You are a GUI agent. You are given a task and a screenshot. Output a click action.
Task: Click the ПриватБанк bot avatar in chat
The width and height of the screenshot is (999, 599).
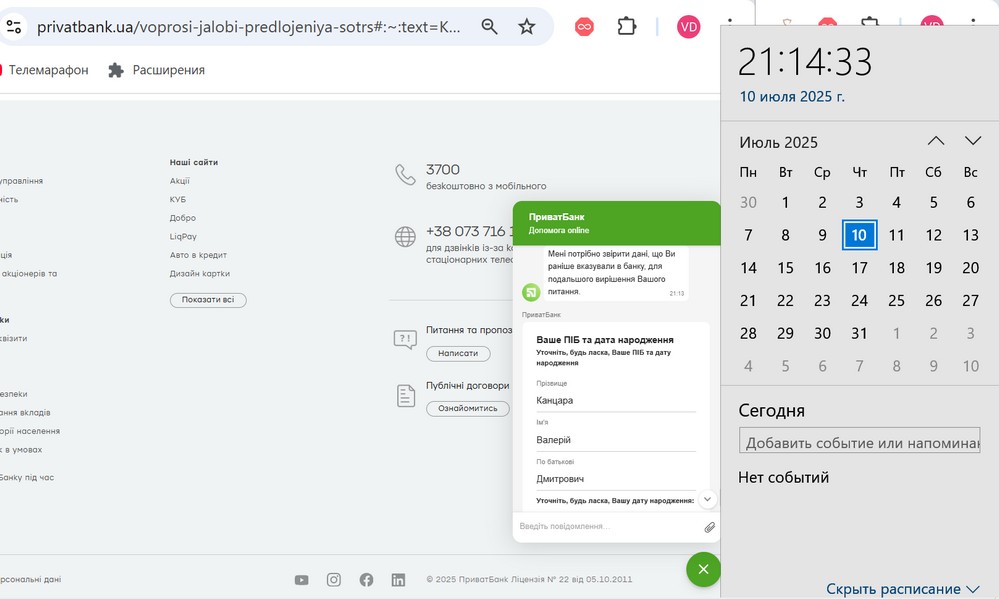tap(531, 292)
